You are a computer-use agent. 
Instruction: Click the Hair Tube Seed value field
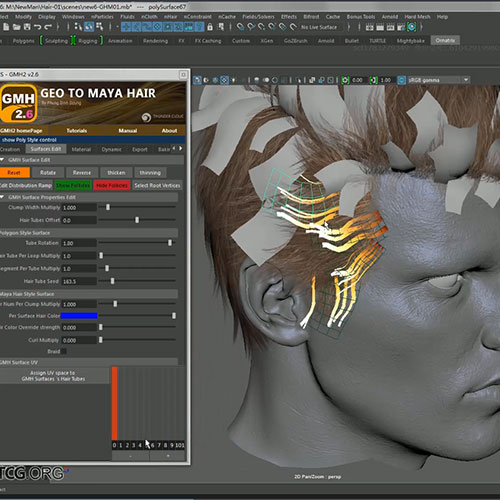tap(79, 281)
